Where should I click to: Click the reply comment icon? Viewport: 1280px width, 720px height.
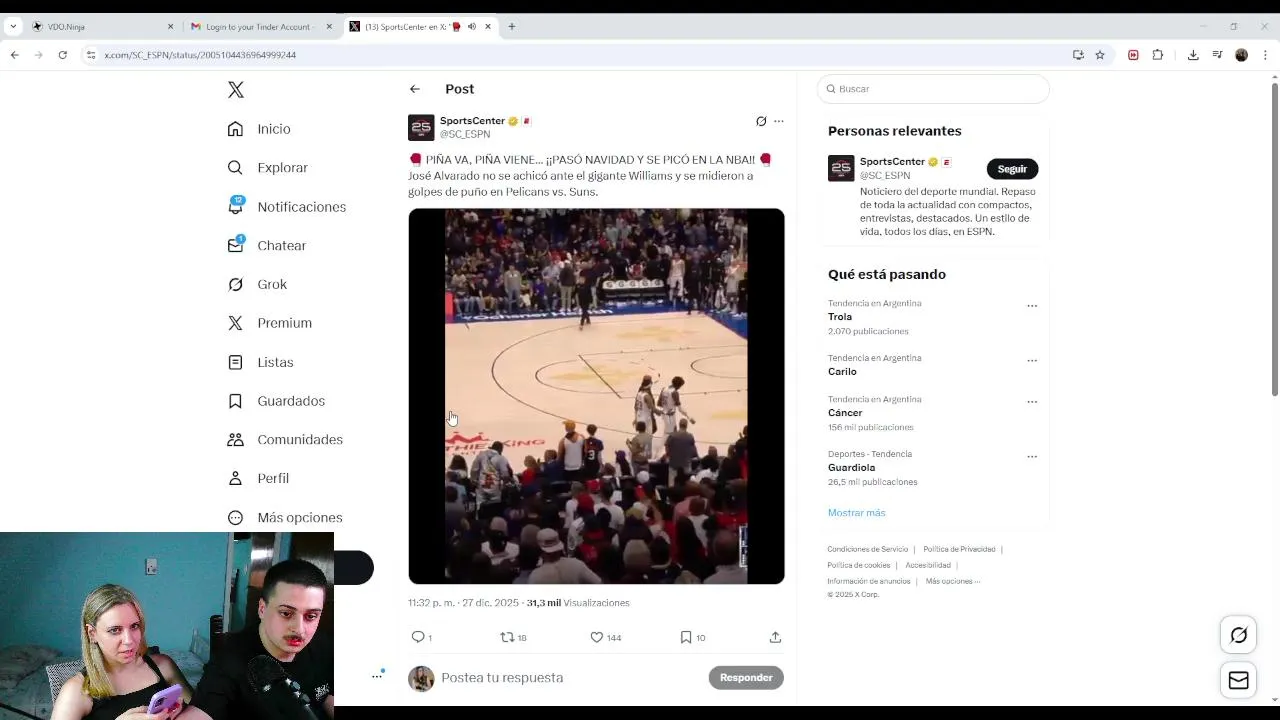tap(418, 637)
